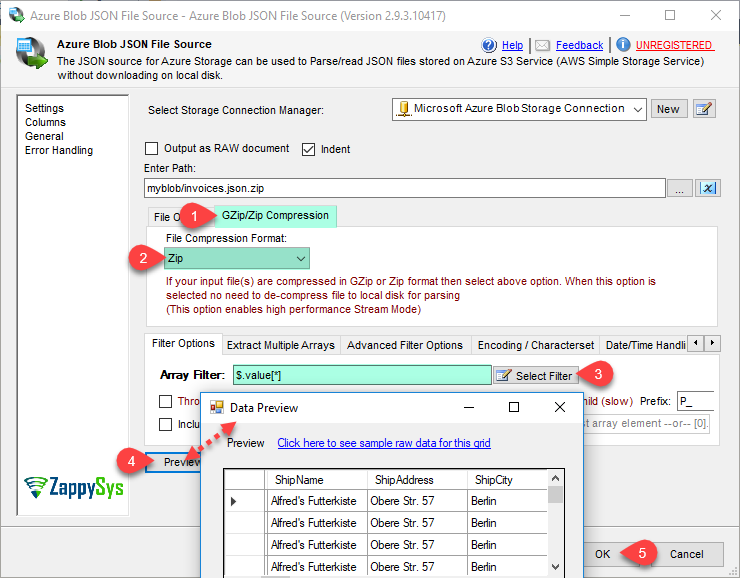Select the Filter Options tab
This screenshot has width=740, height=578.
point(183,343)
